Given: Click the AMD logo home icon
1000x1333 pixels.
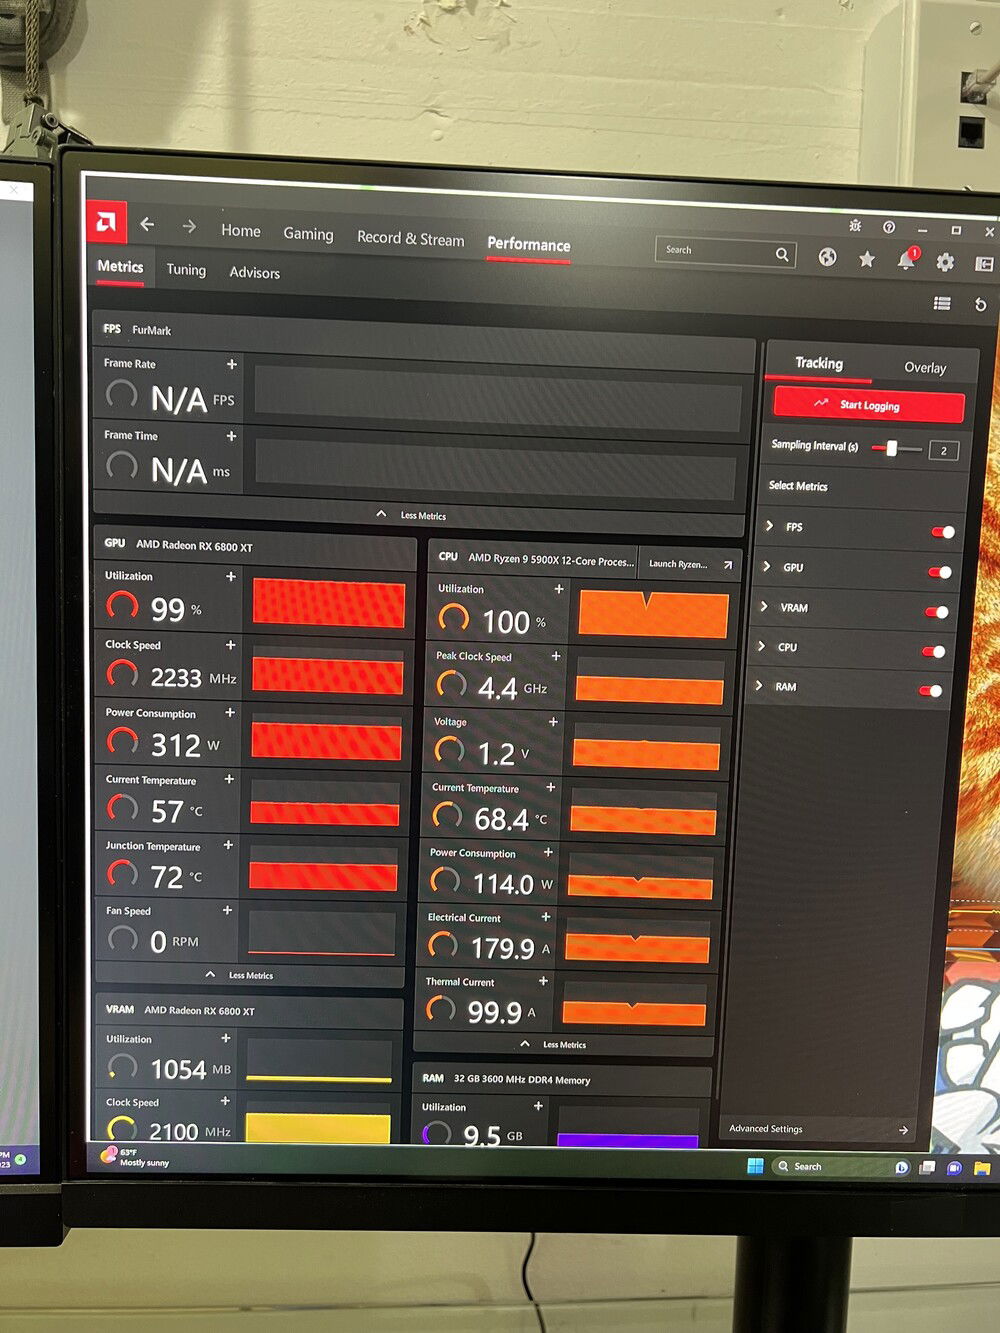Looking at the screenshot, I should pyautogui.click(x=106, y=222).
